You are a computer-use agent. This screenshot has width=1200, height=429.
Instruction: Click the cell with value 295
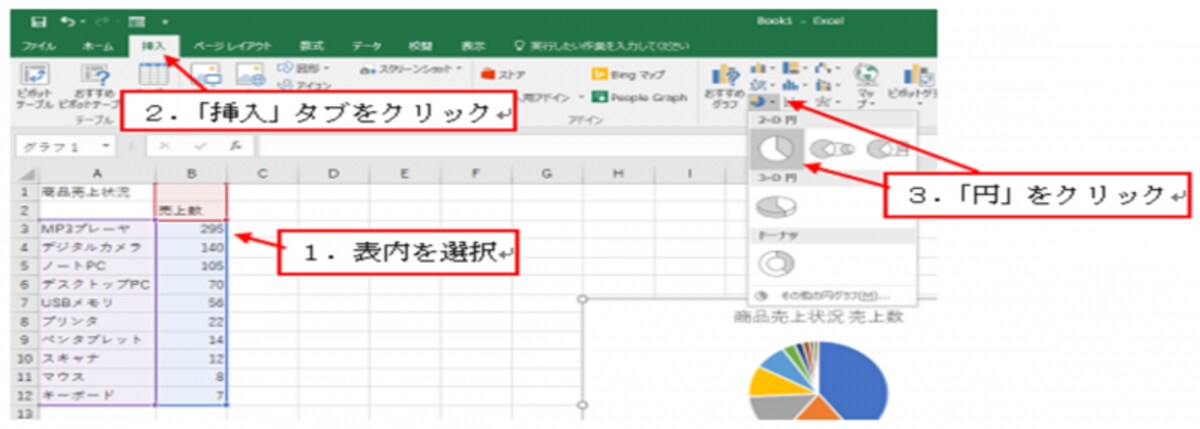click(x=191, y=228)
